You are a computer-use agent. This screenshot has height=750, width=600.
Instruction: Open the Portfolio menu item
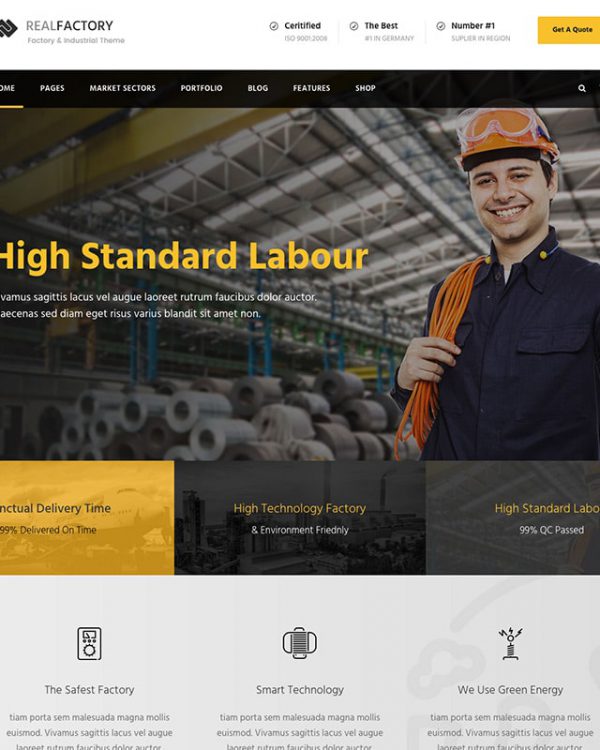coord(201,88)
